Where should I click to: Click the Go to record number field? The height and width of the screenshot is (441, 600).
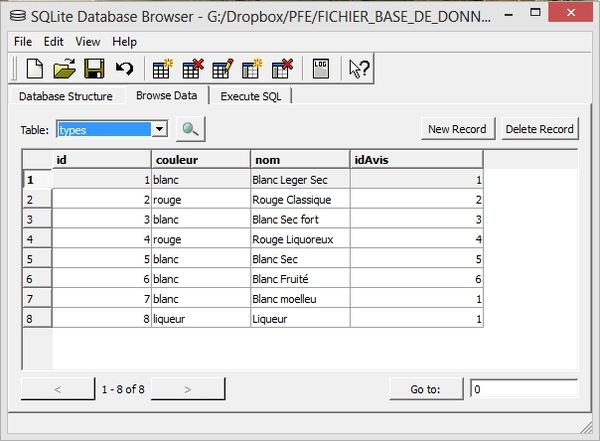[x=524, y=389]
